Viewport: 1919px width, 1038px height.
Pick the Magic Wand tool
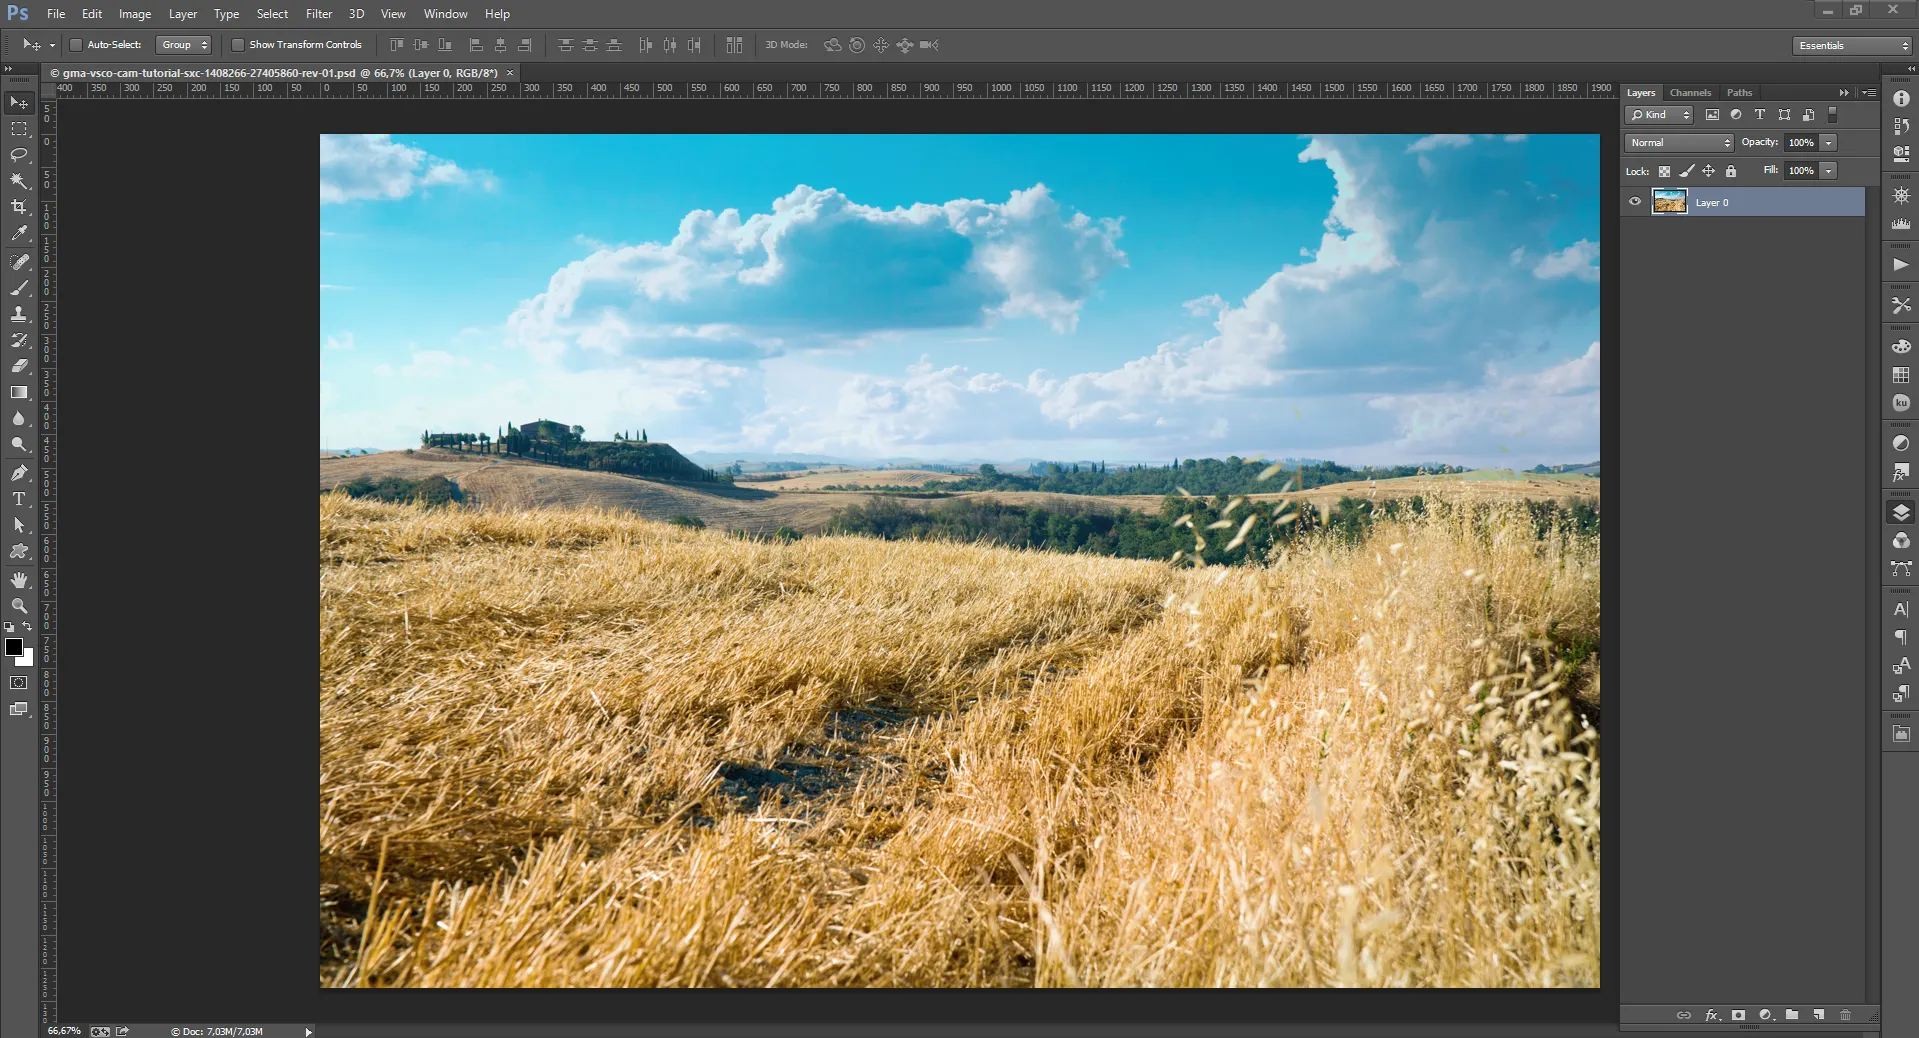[x=19, y=181]
